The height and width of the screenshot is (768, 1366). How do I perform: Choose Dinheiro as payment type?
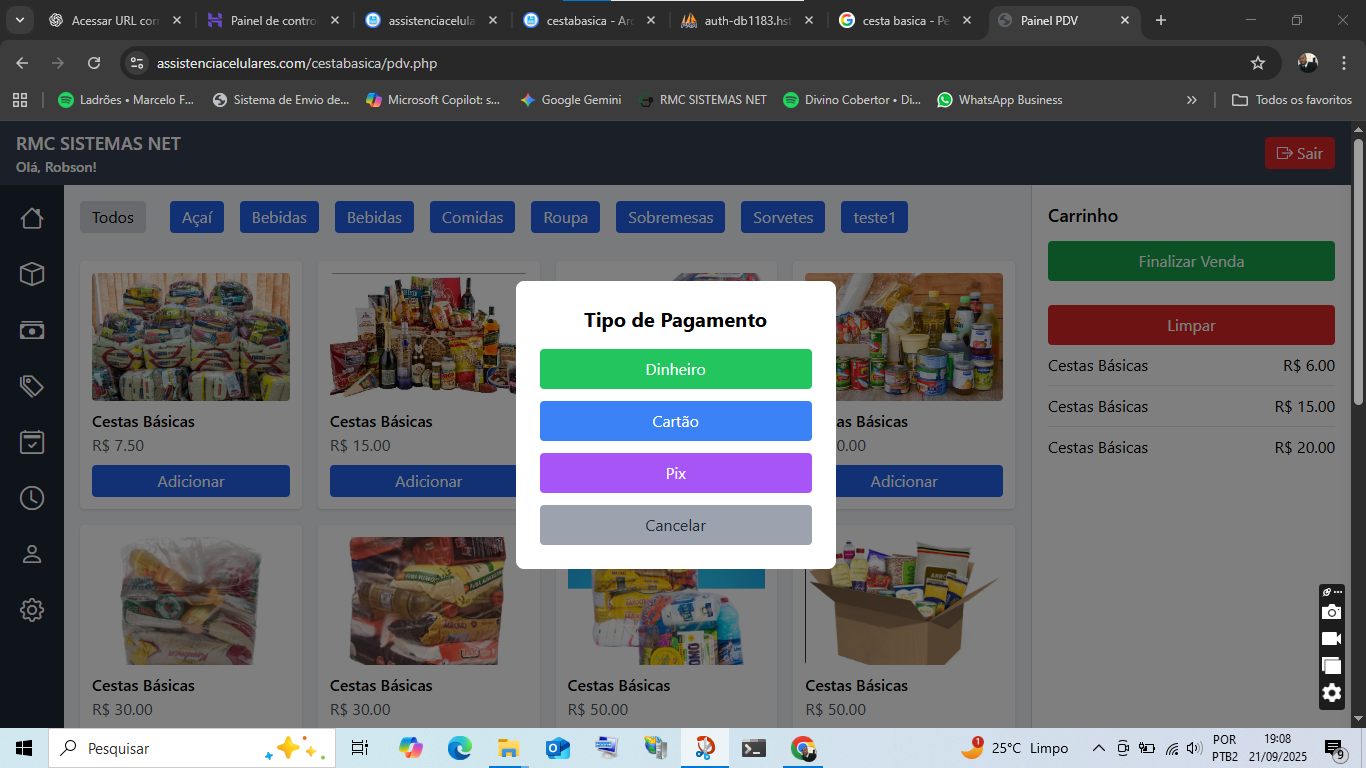(675, 369)
